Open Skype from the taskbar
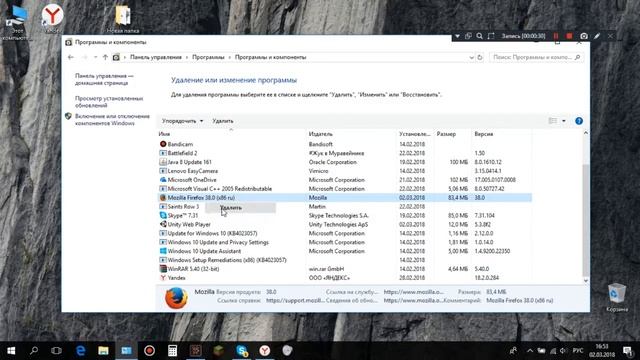The image size is (640, 360). tap(242, 351)
